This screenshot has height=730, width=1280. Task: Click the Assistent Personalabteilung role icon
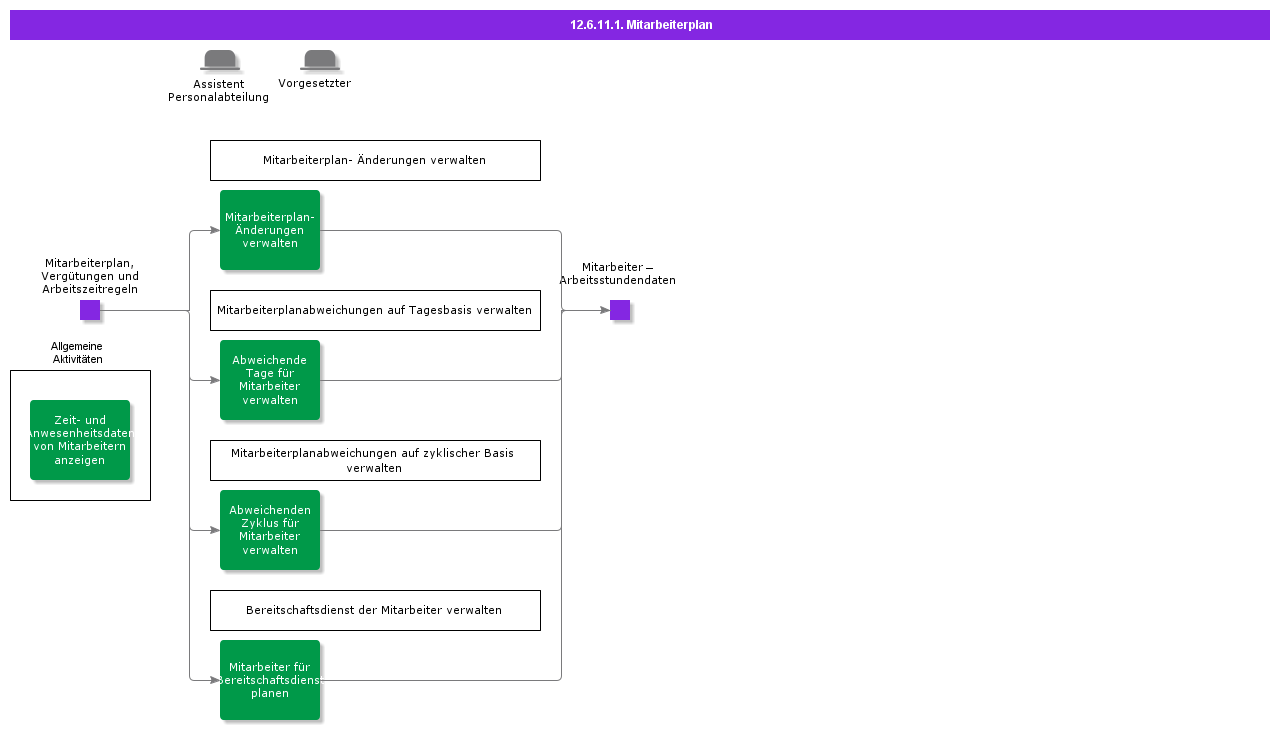click(220, 60)
